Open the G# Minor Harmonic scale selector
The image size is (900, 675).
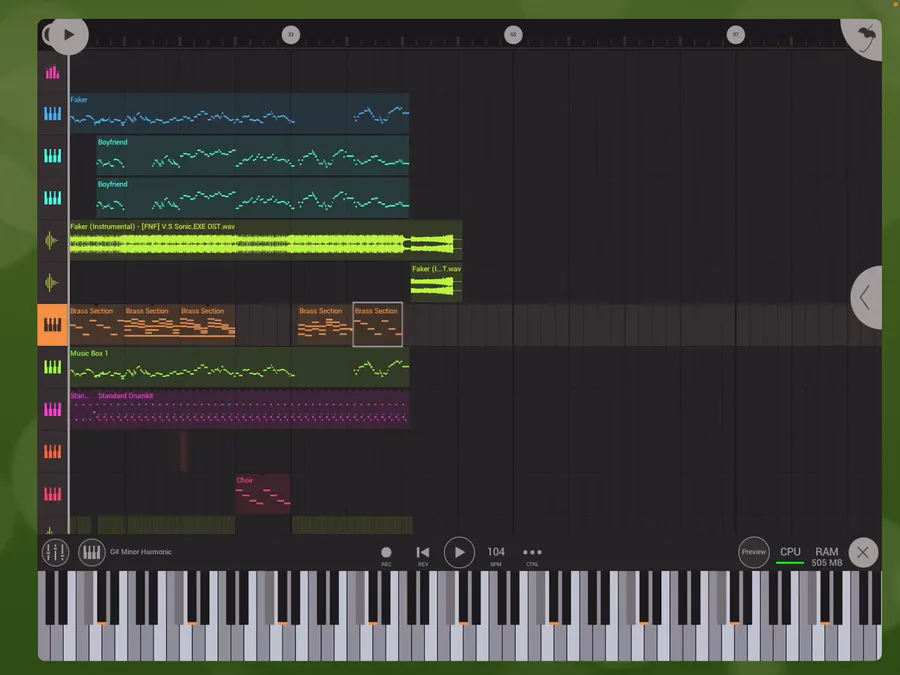[141, 552]
